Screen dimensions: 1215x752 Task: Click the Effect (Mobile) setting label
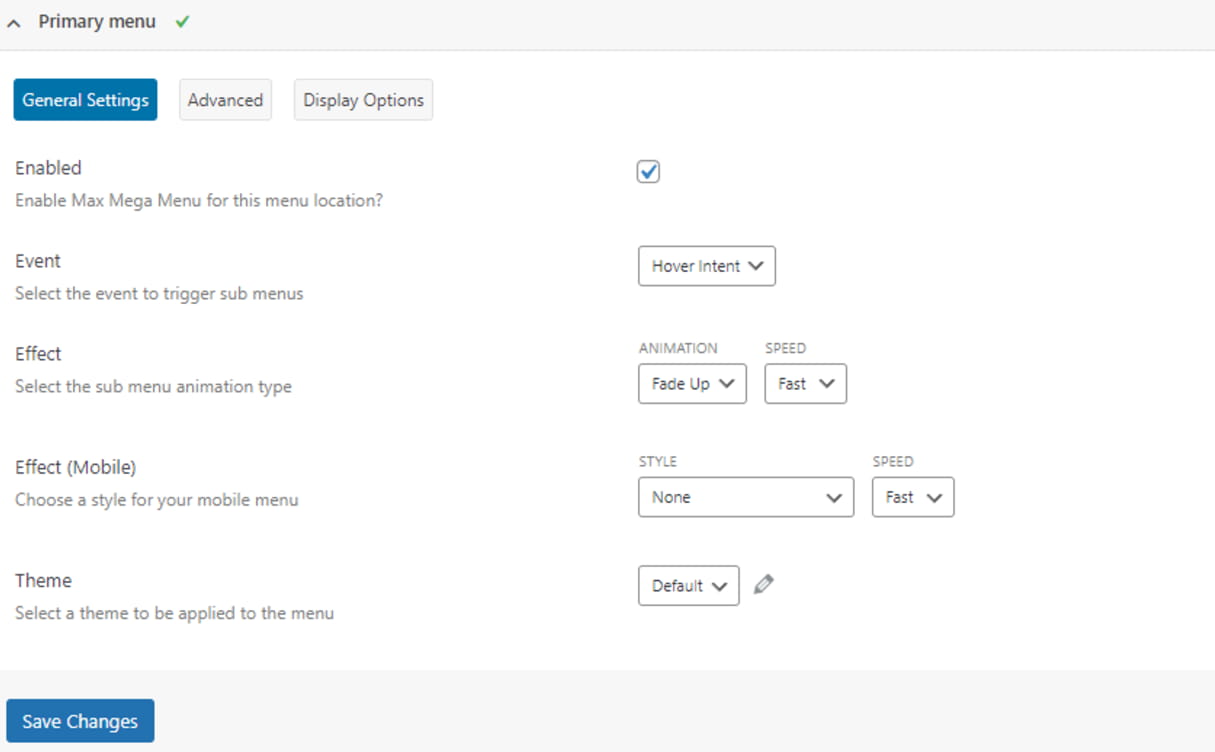point(75,467)
